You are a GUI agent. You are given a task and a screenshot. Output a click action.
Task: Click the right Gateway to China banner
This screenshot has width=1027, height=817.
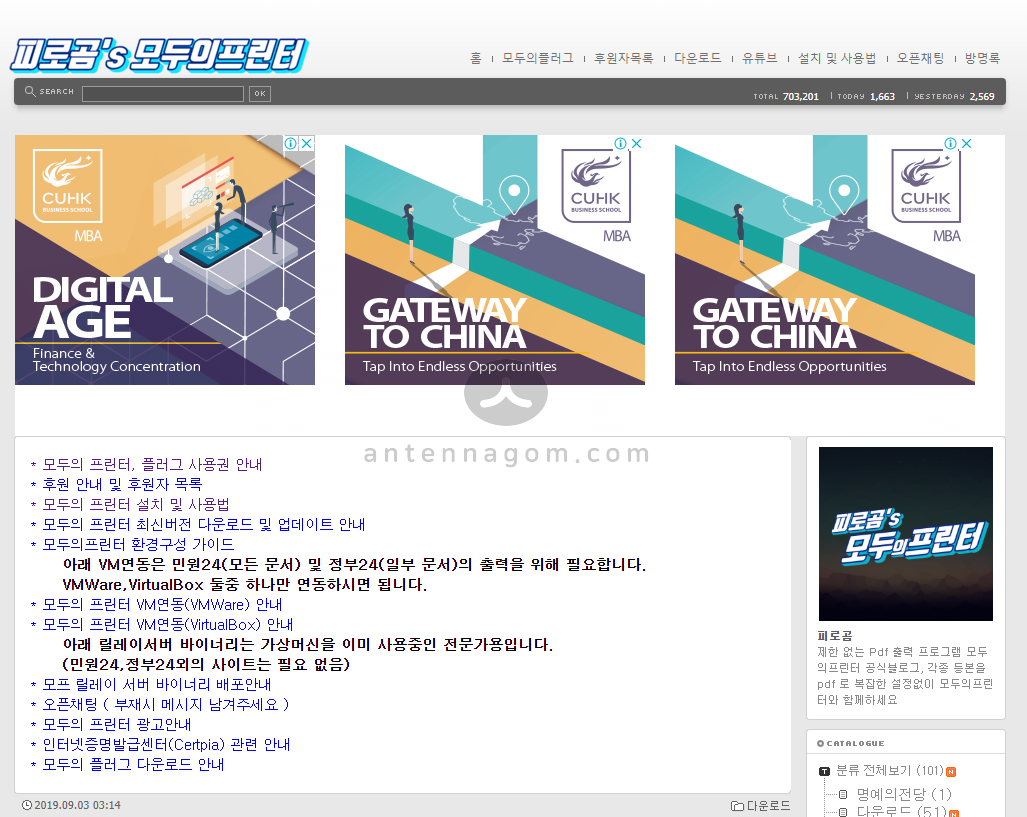825,260
